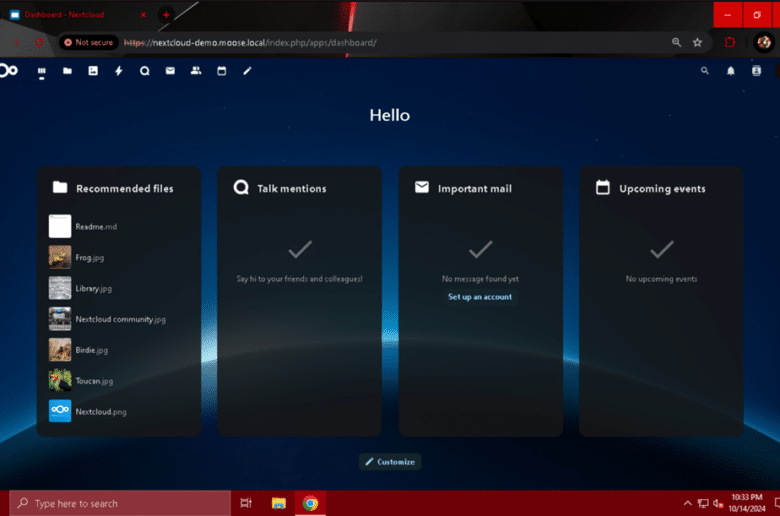This screenshot has height=516, width=780.
Task: Open Nextcloud community.jpg file entry
Action: tap(119, 319)
